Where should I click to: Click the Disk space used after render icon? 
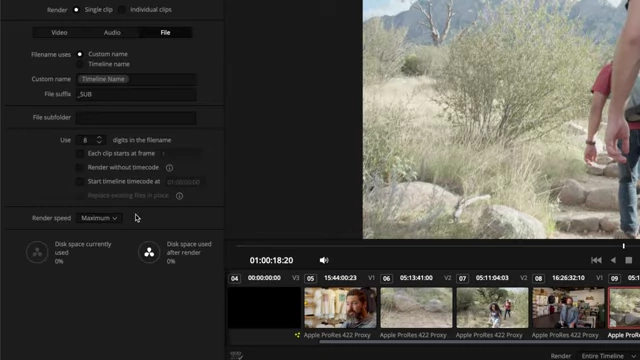[149, 252]
